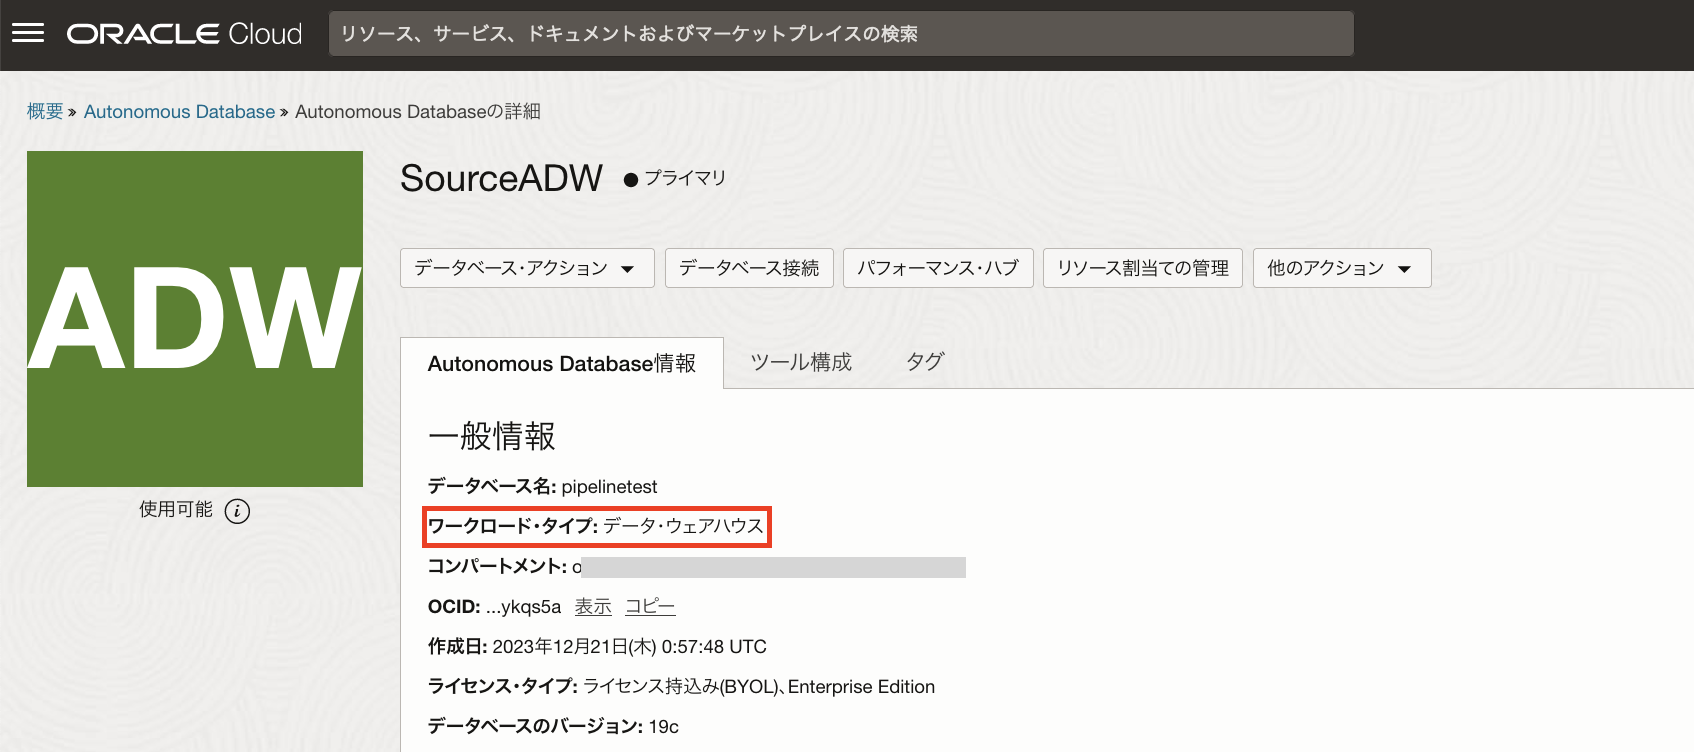Click the 一般情報 section heading
The image size is (1694, 752).
tap(492, 436)
